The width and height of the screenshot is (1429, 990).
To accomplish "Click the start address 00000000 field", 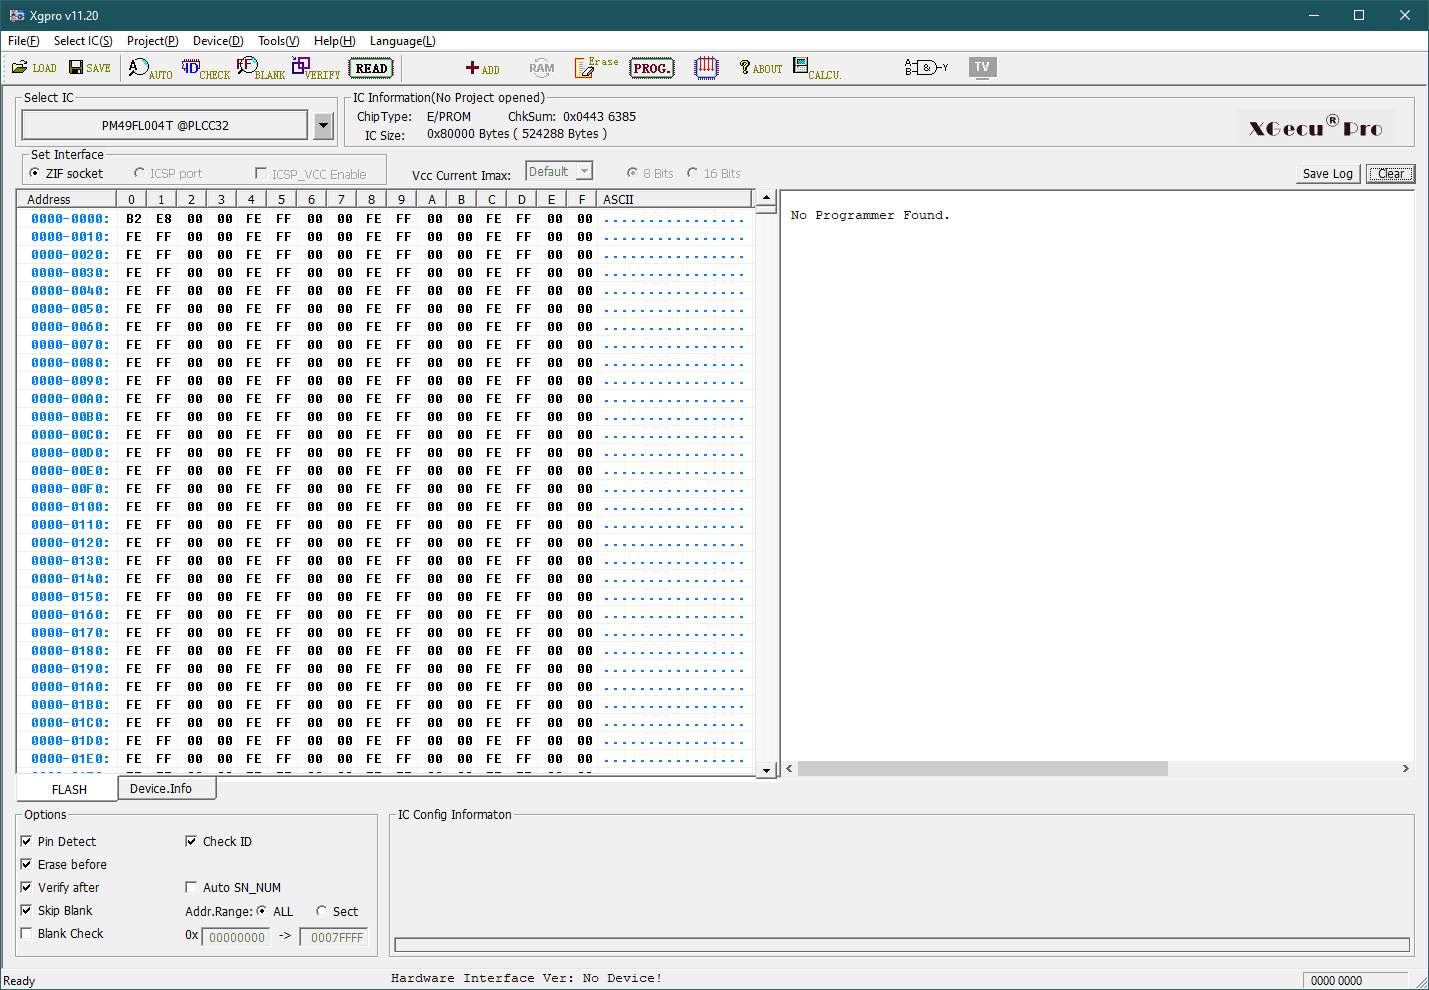I will point(236,937).
